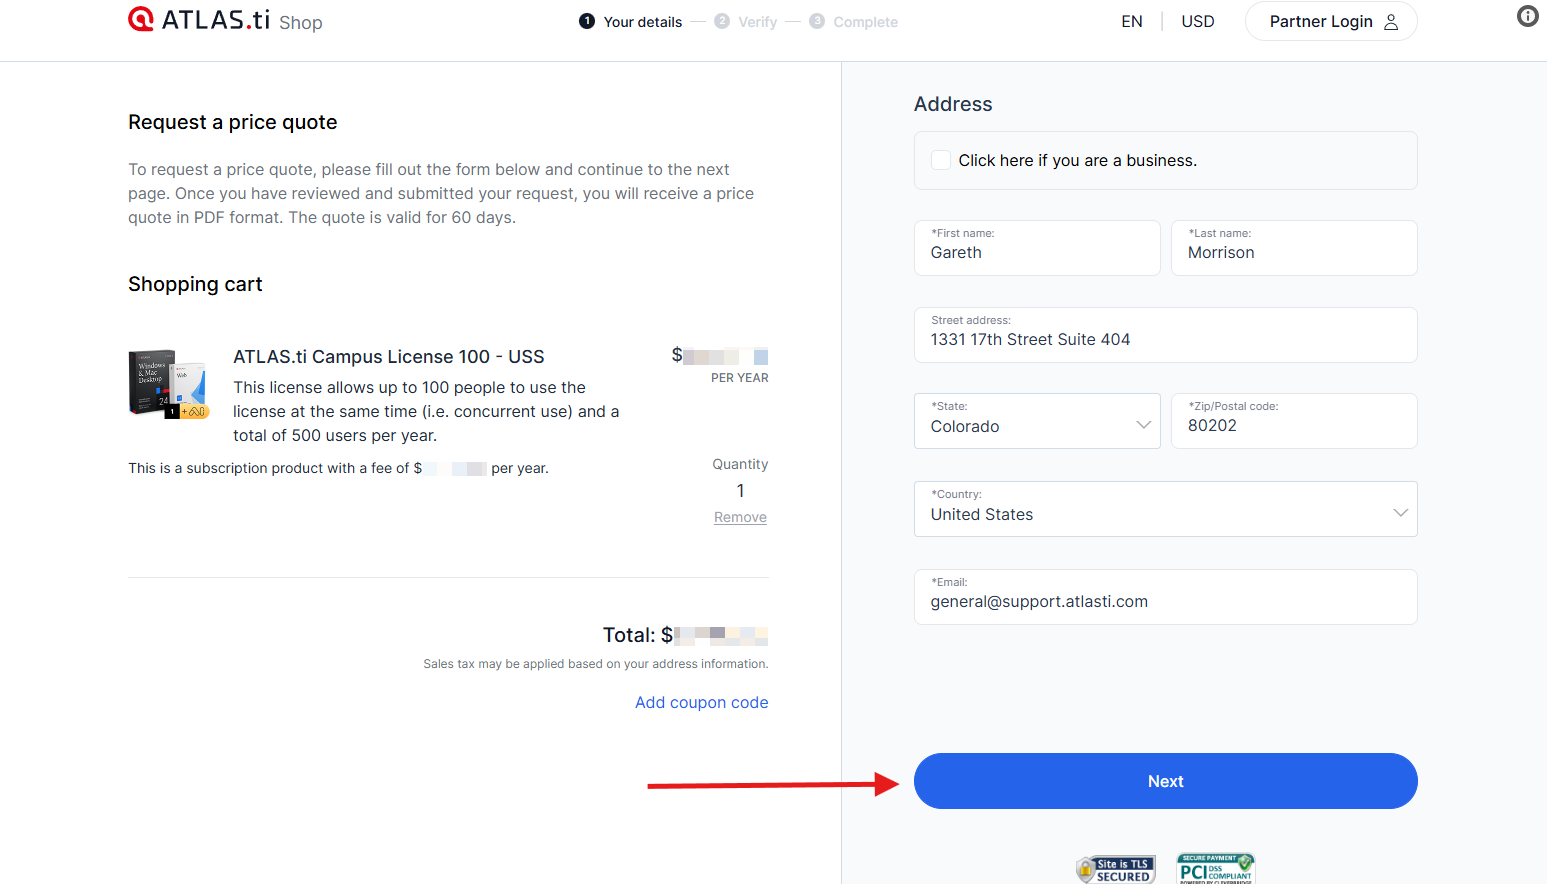The width and height of the screenshot is (1547, 884).
Task: Open the Country dropdown showing United States
Action: (1165, 509)
